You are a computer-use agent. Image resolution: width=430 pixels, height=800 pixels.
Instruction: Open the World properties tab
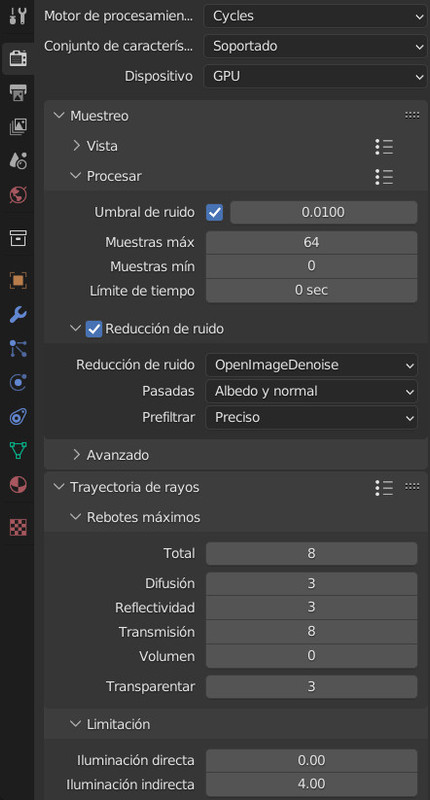(18, 194)
